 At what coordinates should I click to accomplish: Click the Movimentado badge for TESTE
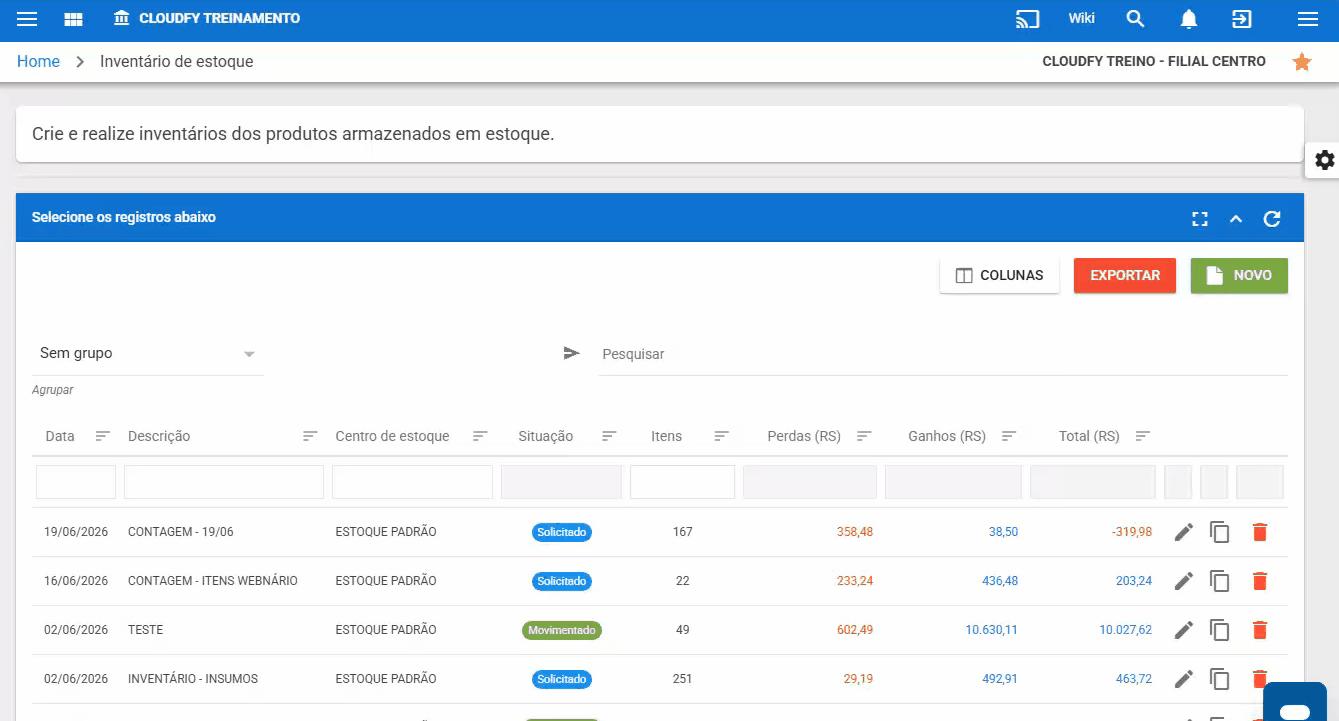[562, 630]
